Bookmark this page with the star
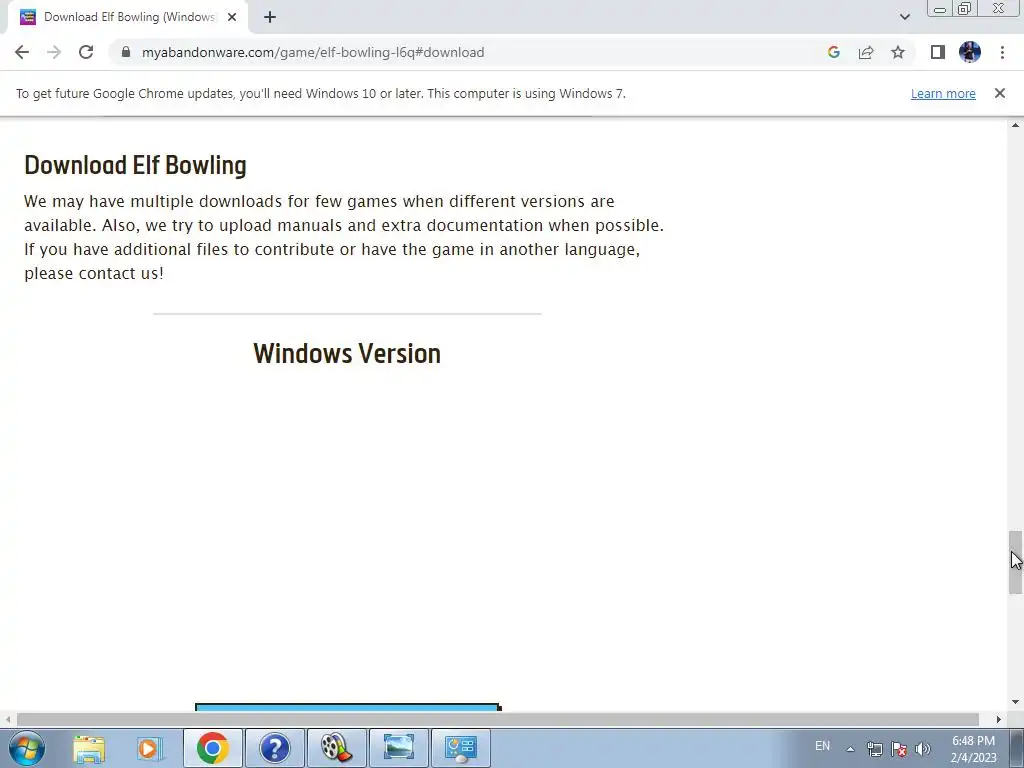 pyautogui.click(x=898, y=52)
